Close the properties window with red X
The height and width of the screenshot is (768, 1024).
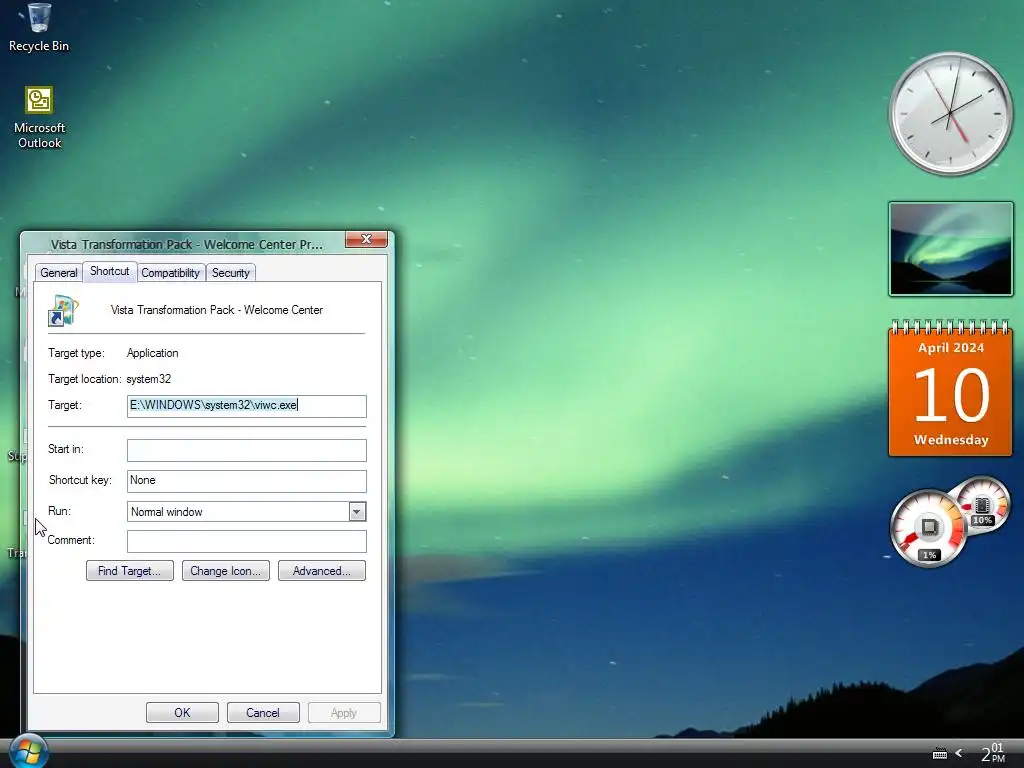coord(366,240)
